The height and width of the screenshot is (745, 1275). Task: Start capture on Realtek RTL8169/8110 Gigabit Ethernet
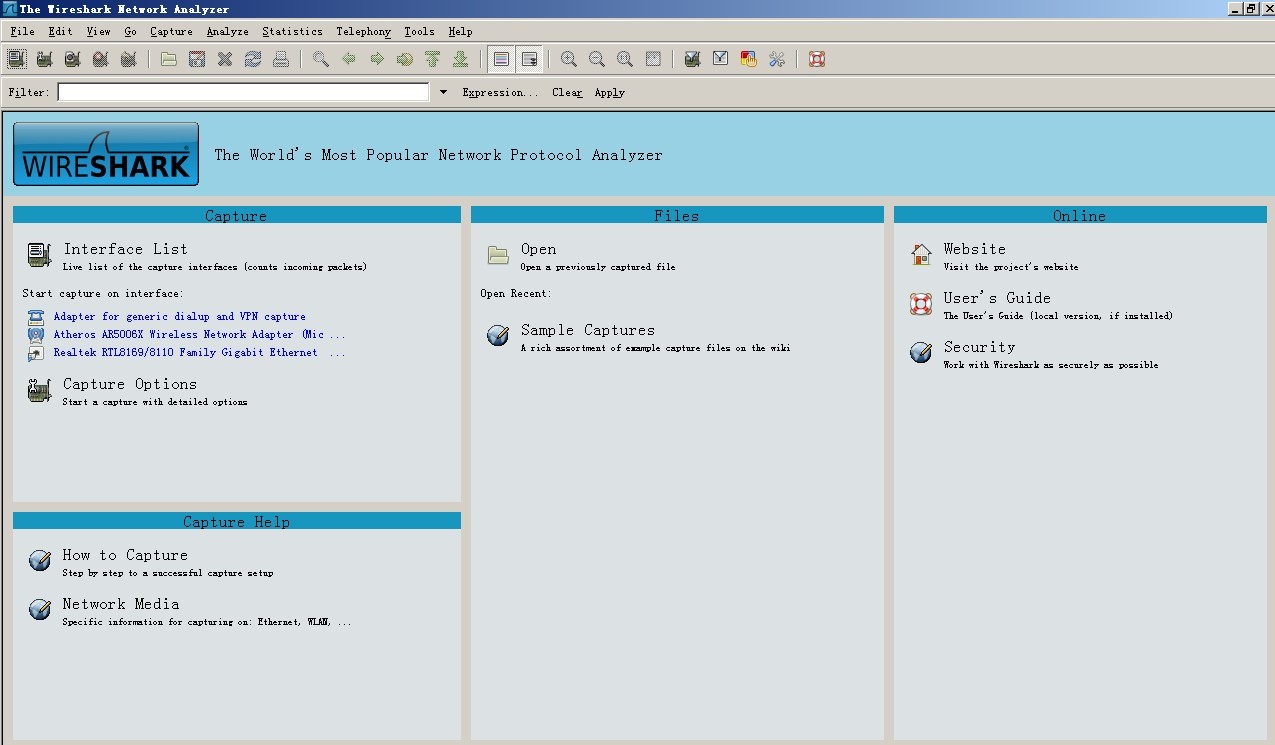(199, 352)
